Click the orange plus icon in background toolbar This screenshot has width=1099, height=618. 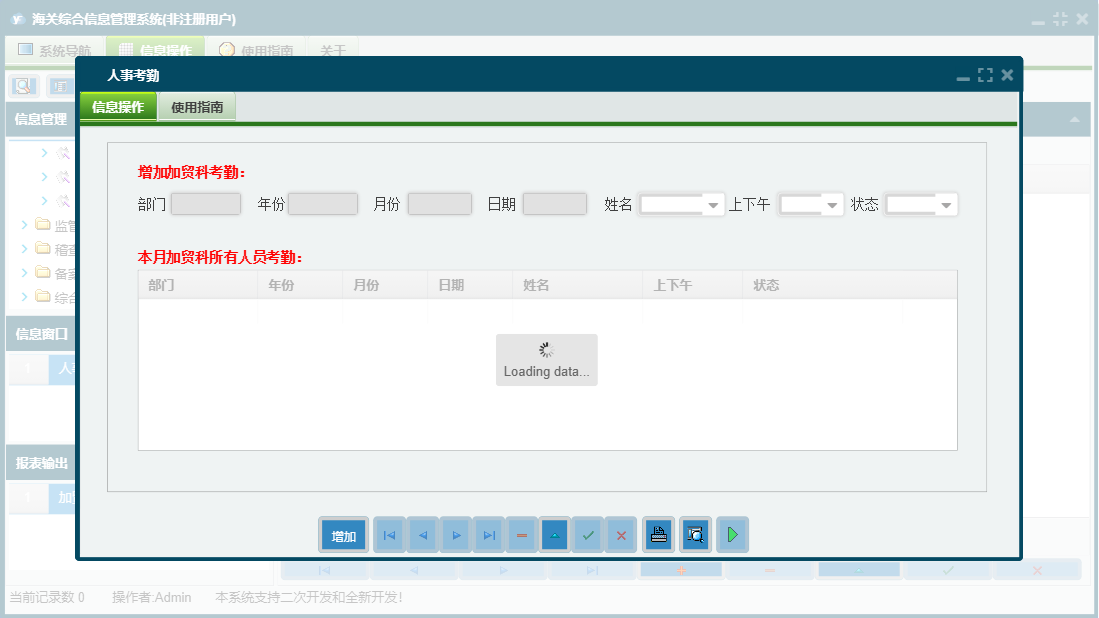point(681,570)
